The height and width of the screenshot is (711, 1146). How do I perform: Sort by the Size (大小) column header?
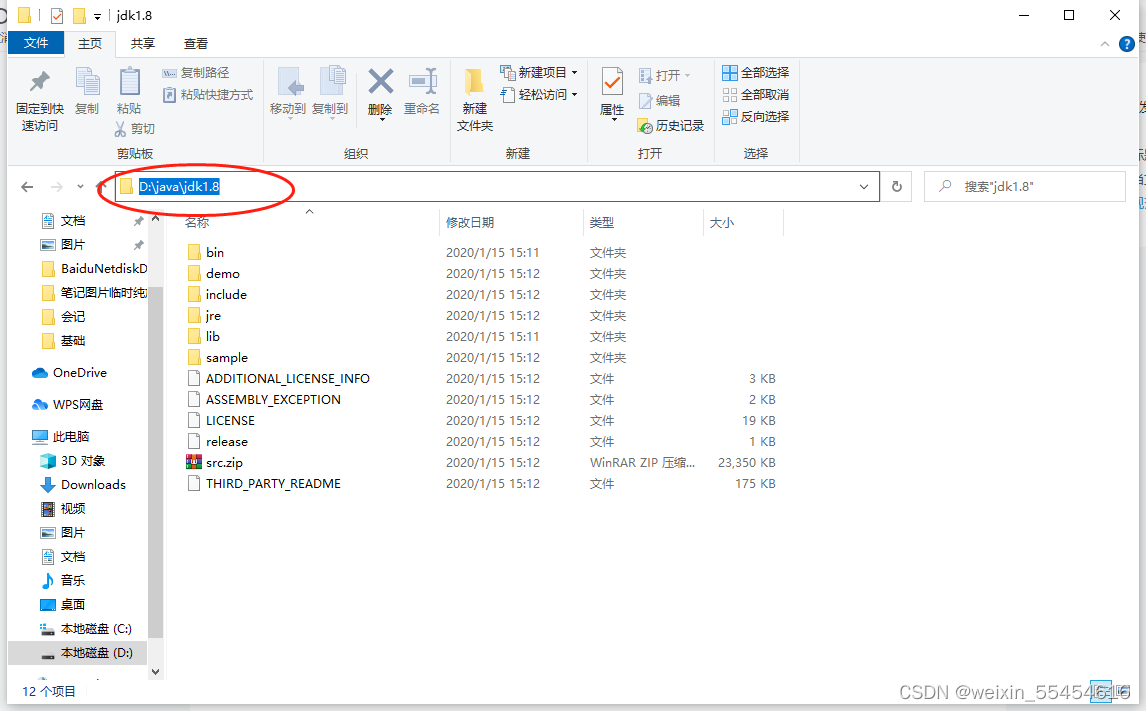point(721,222)
